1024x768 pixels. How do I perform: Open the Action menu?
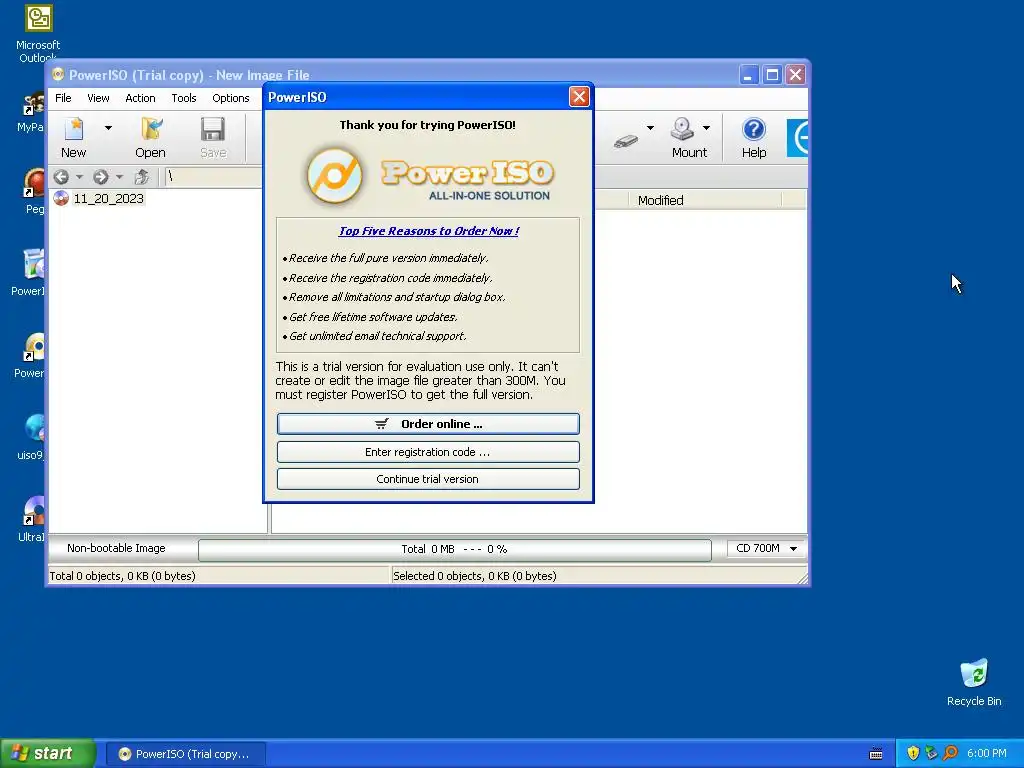pos(140,98)
